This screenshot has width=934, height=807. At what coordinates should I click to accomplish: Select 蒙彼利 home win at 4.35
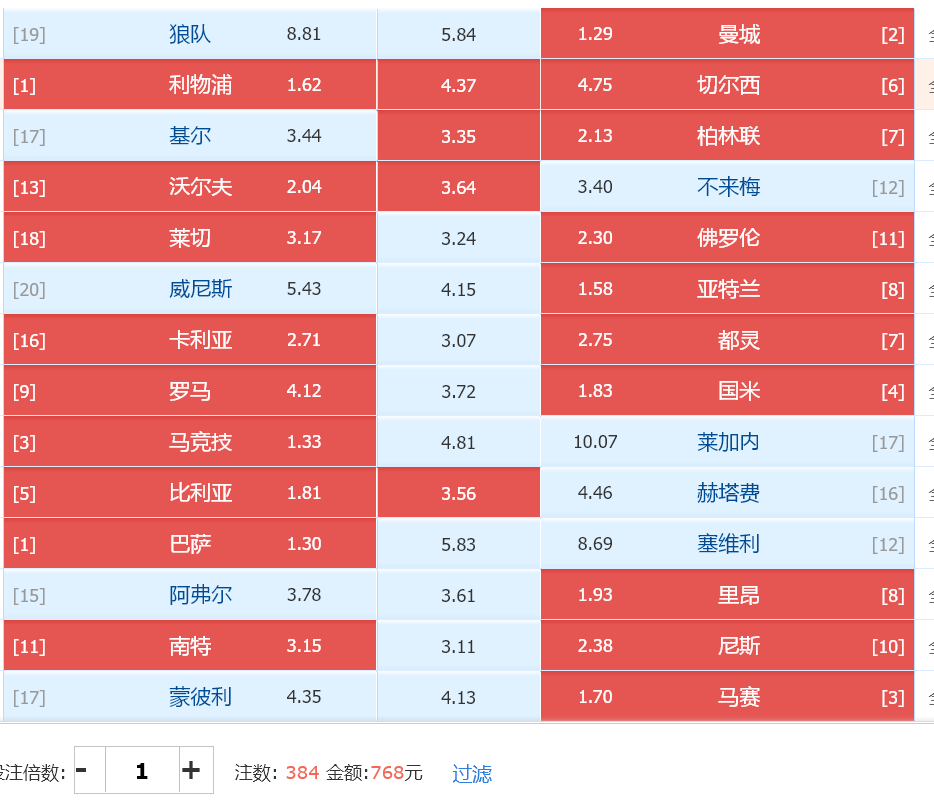pos(190,697)
